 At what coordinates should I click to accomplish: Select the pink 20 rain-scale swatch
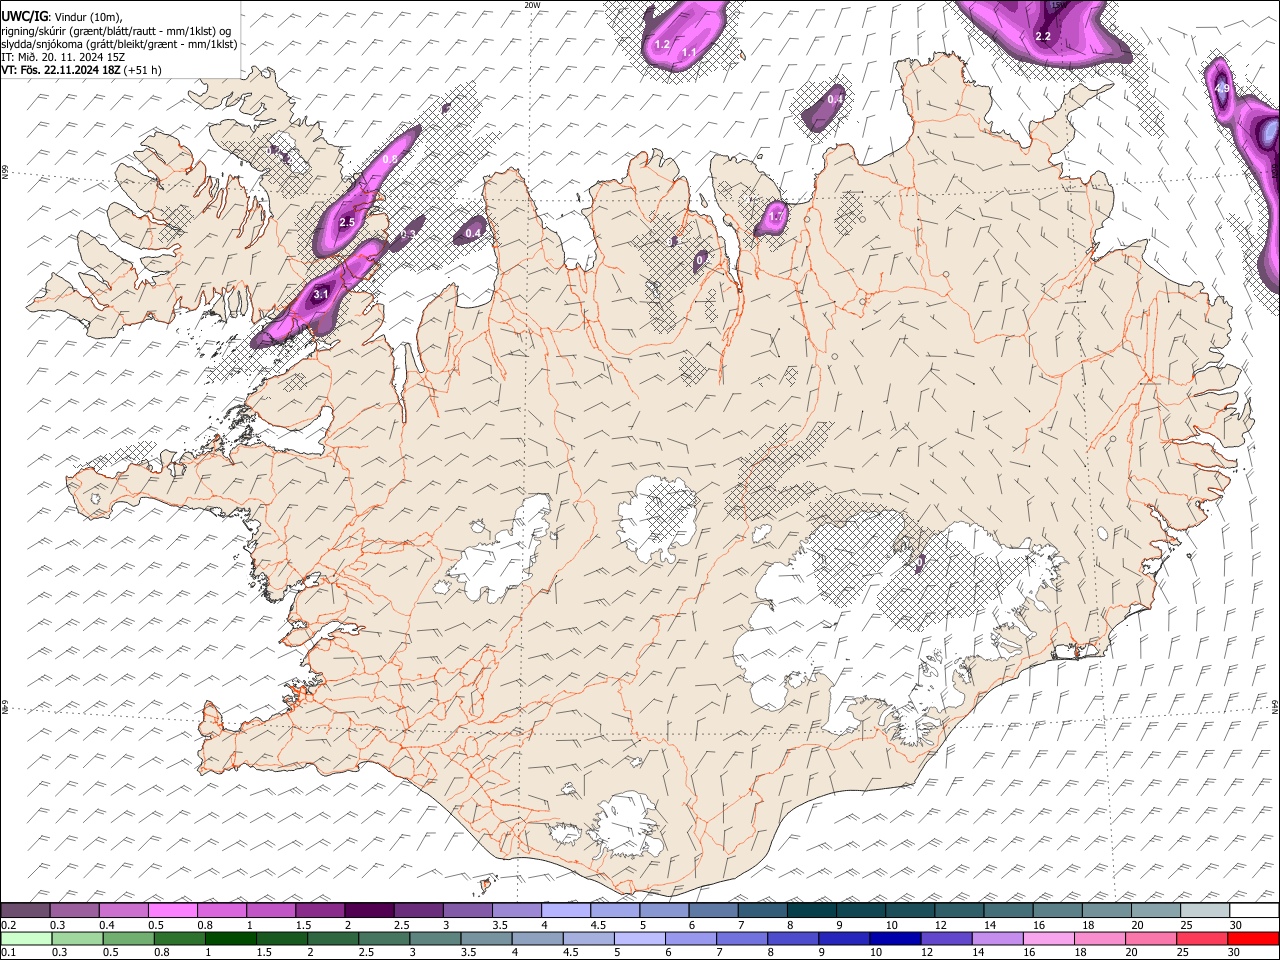tap(1152, 938)
